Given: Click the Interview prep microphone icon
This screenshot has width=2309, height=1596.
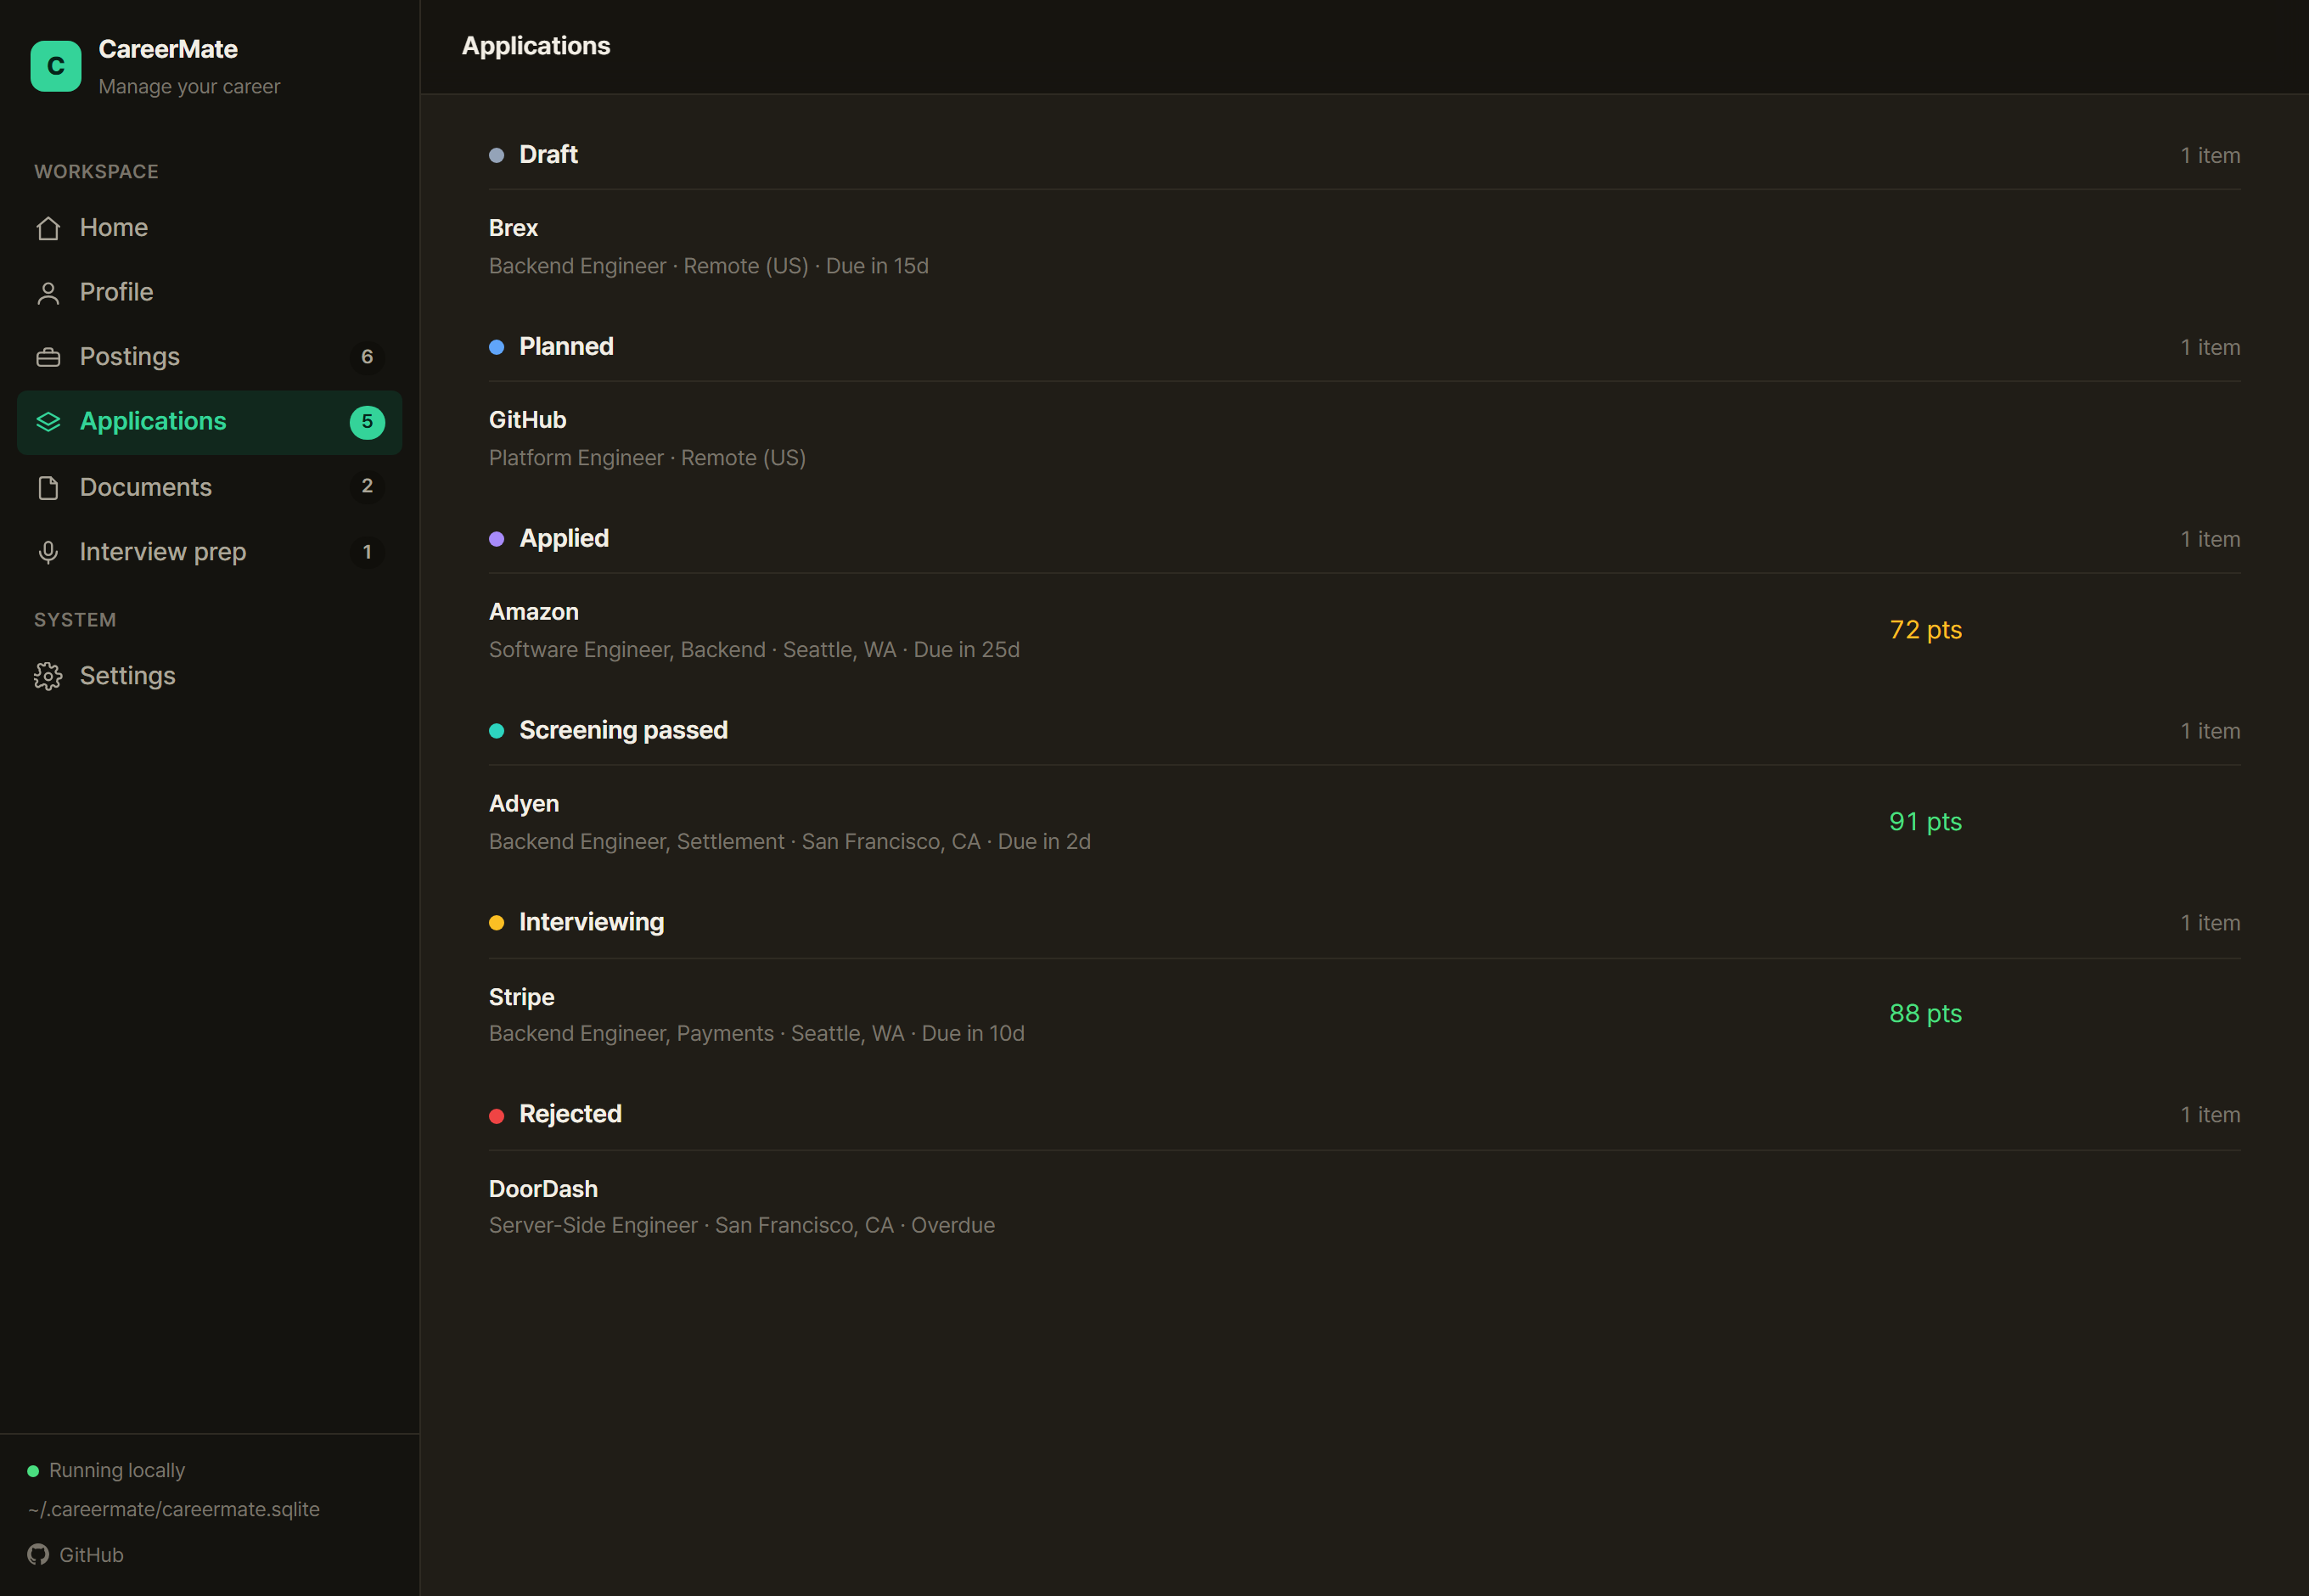Looking at the screenshot, I should pos(48,552).
